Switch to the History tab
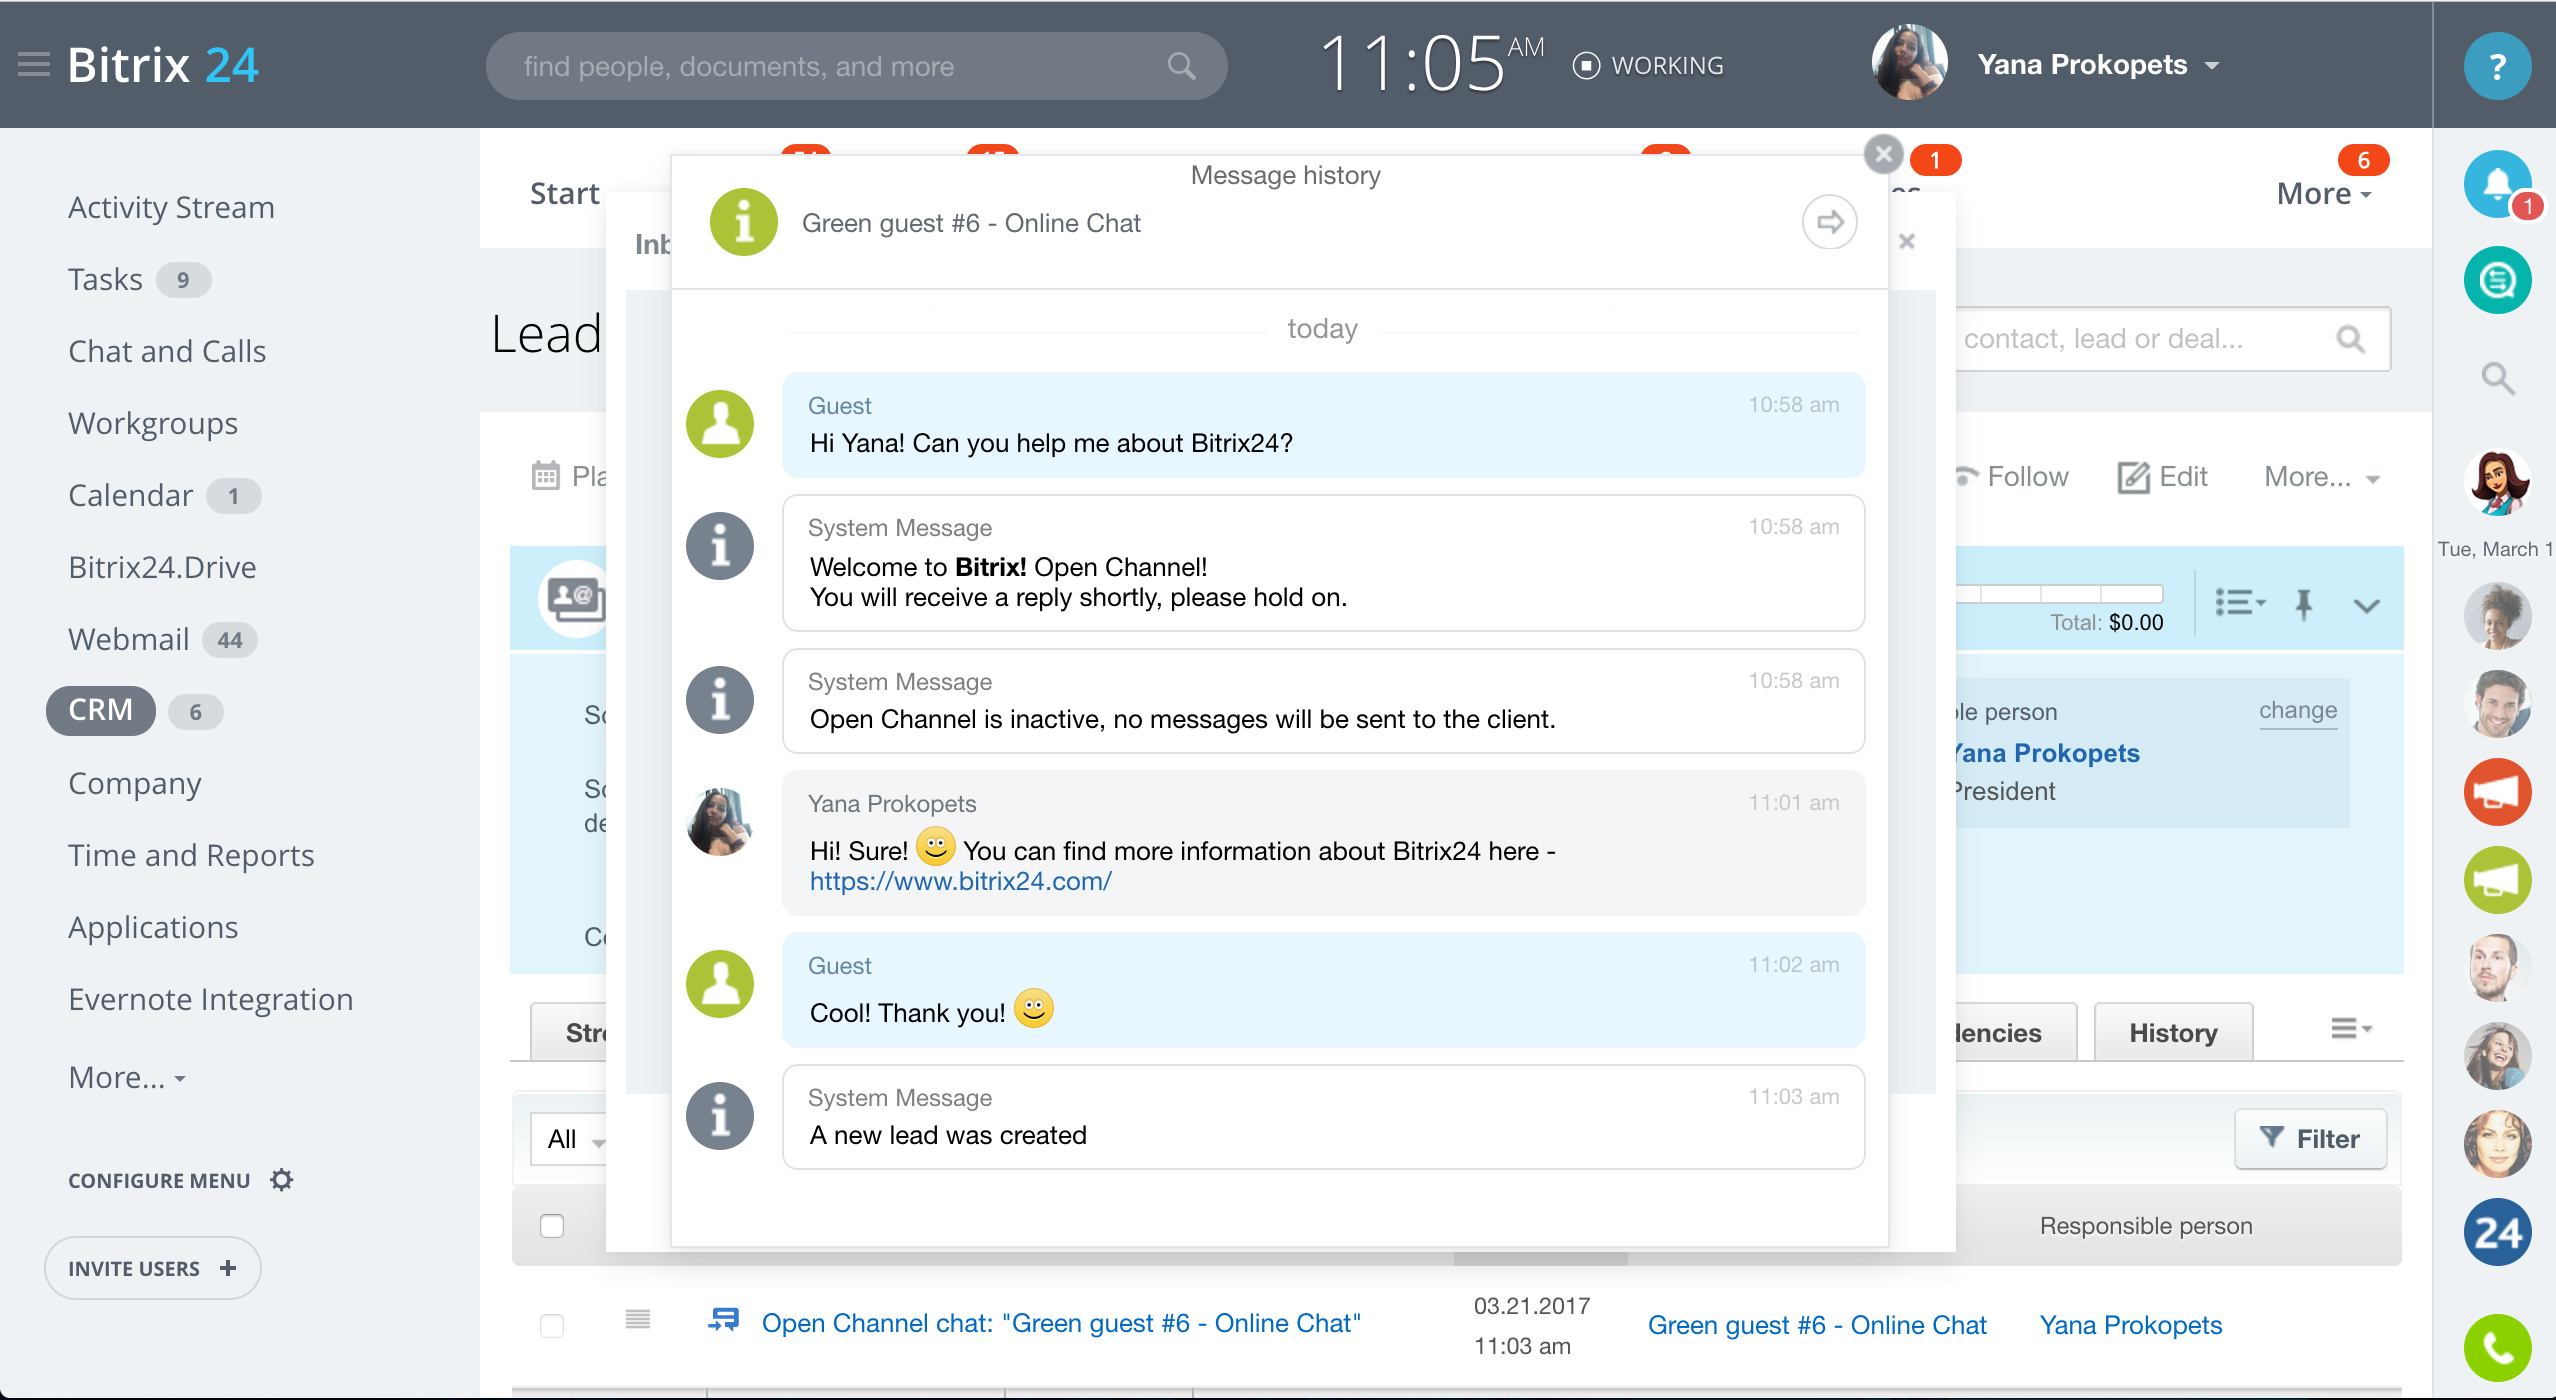Image resolution: width=2556 pixels, height=1400 pixels. point(2172,1033)
